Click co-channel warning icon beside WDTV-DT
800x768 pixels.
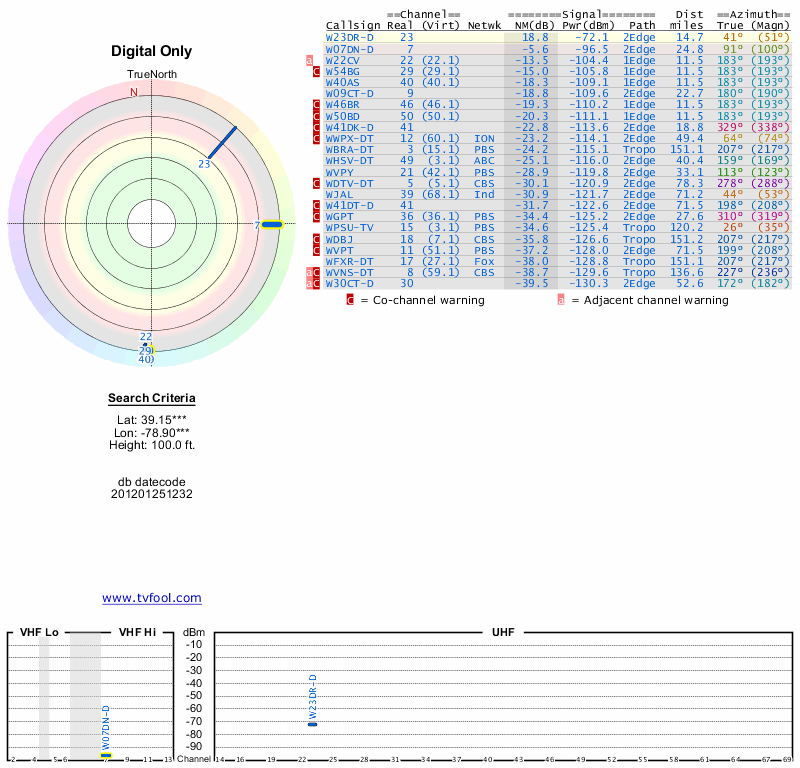(x=317, y=183)
